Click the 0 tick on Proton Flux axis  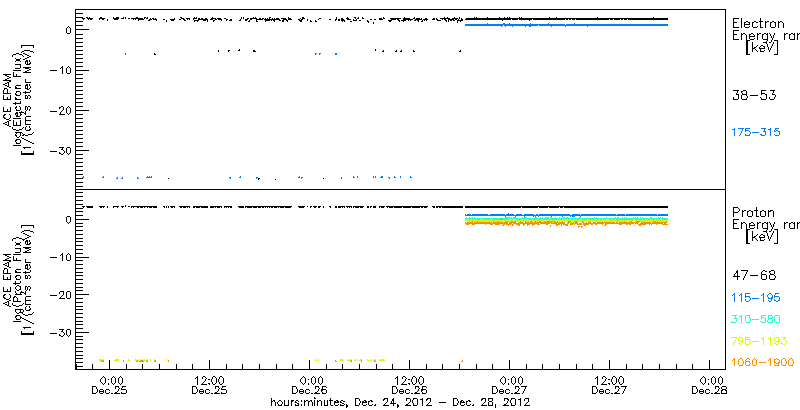click(66, 219)
